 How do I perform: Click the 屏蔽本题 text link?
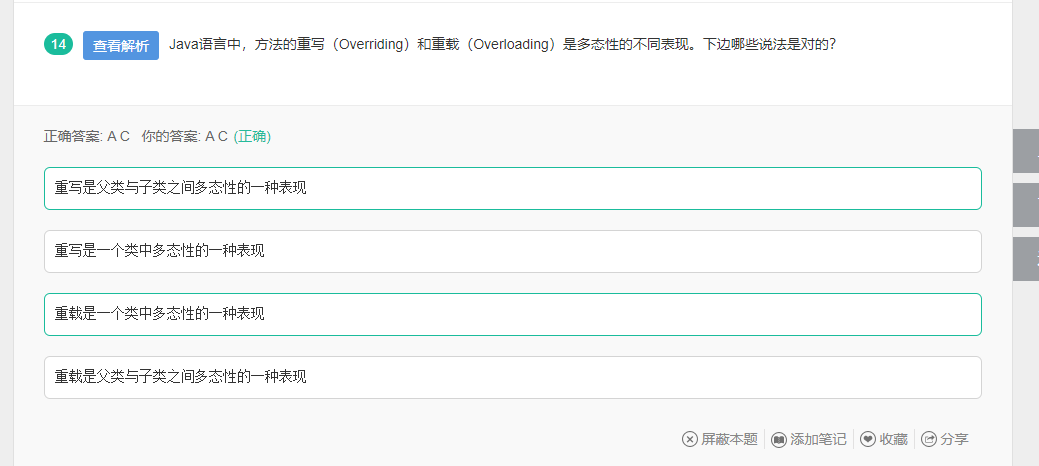729,439
